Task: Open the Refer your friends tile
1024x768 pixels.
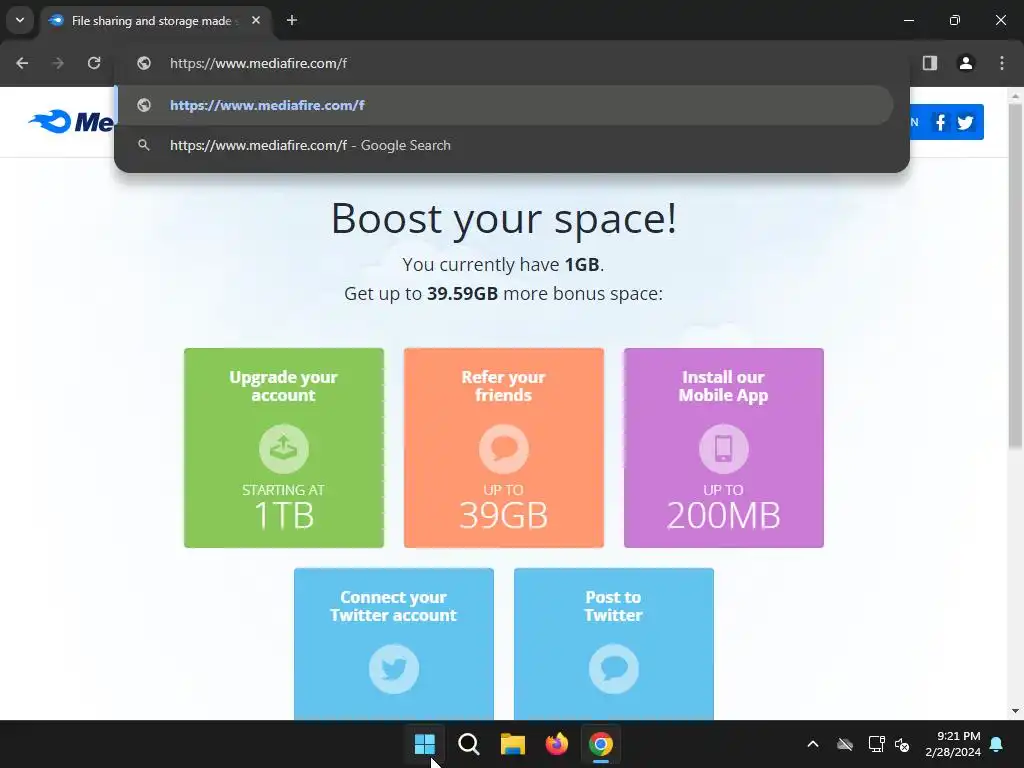Action: click(x=504, y=448)
